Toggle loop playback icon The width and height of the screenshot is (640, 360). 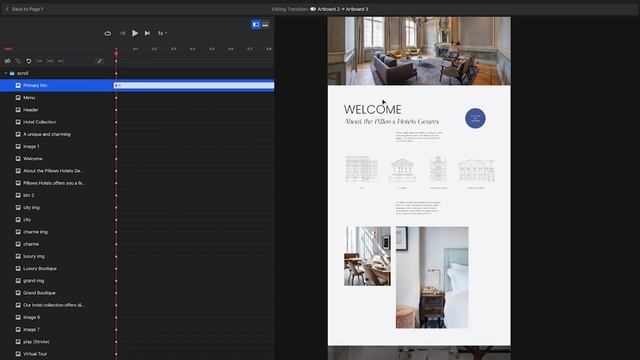(x=108, y=33)
